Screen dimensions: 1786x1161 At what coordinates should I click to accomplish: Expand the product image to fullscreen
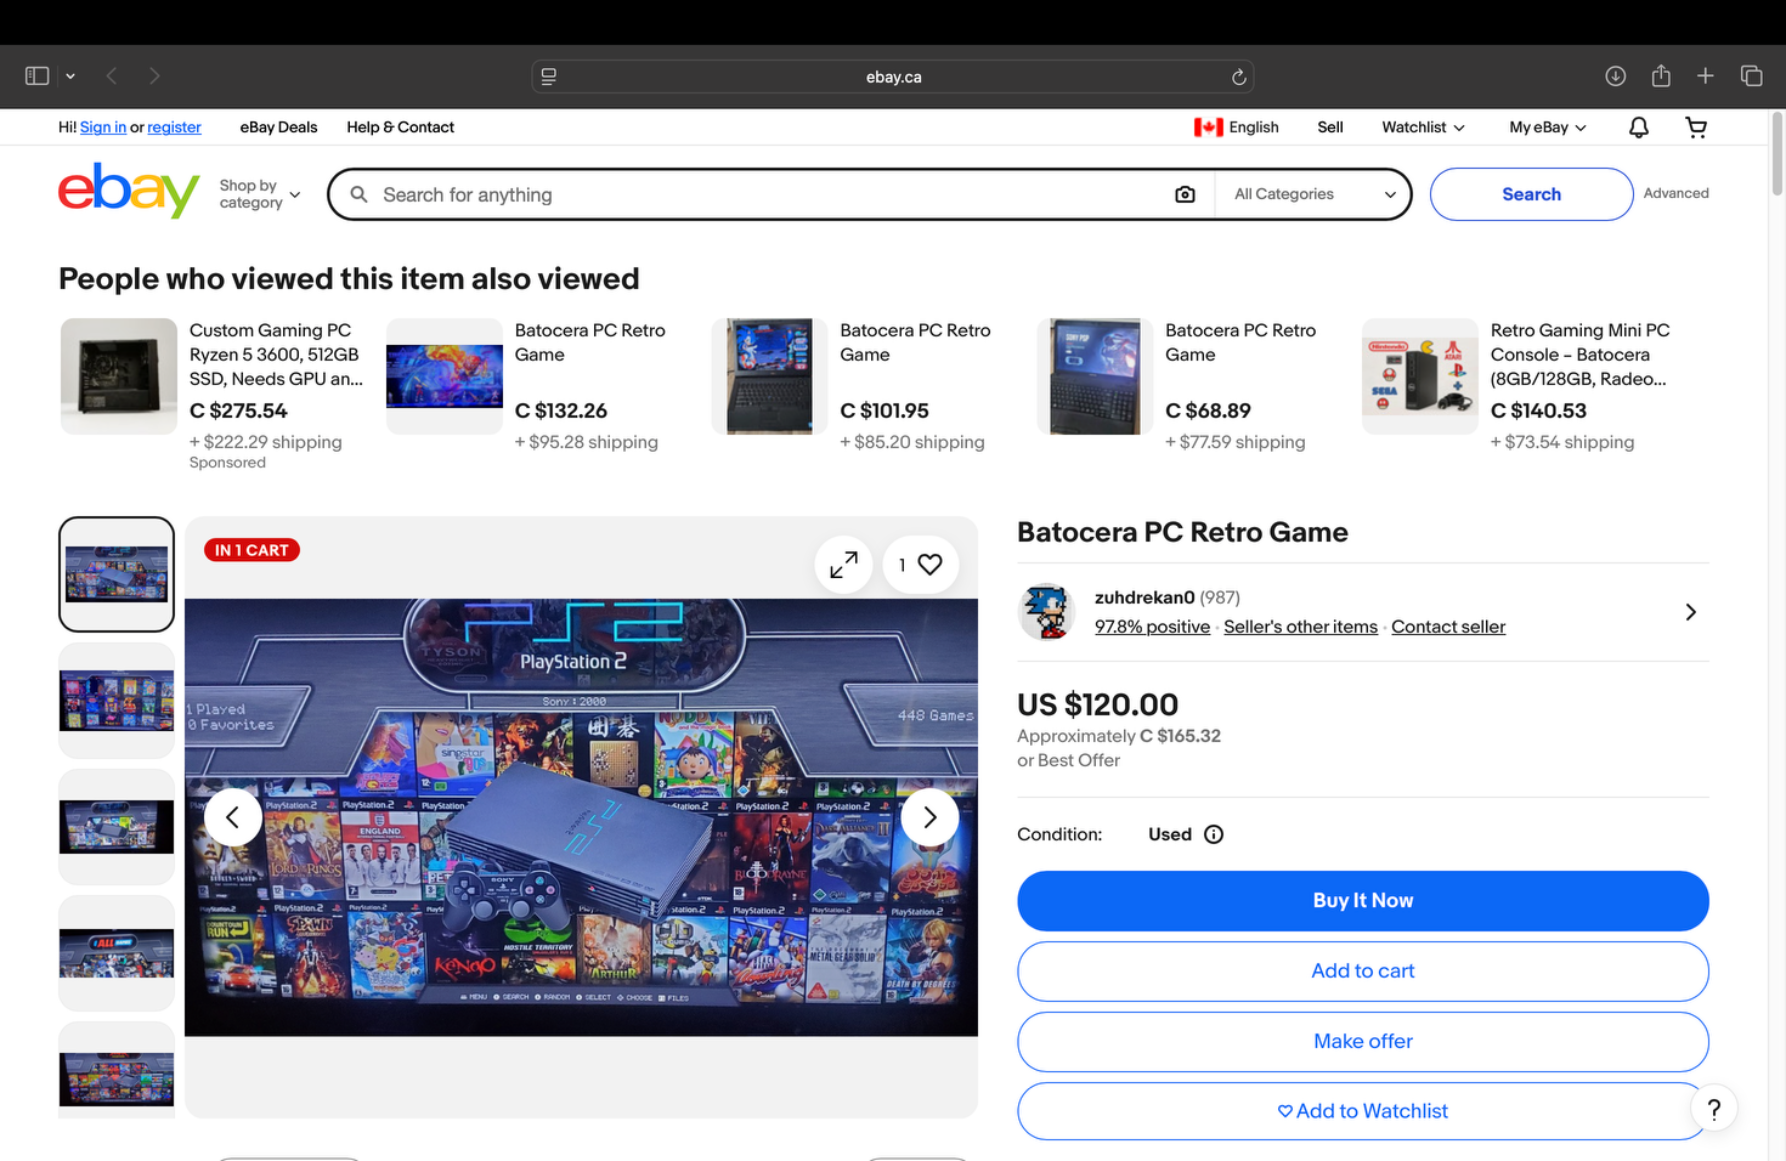point(843,565)
